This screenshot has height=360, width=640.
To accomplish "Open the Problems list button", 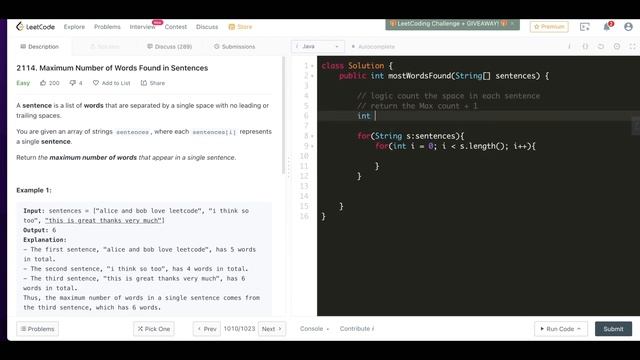I will [38, 329].
